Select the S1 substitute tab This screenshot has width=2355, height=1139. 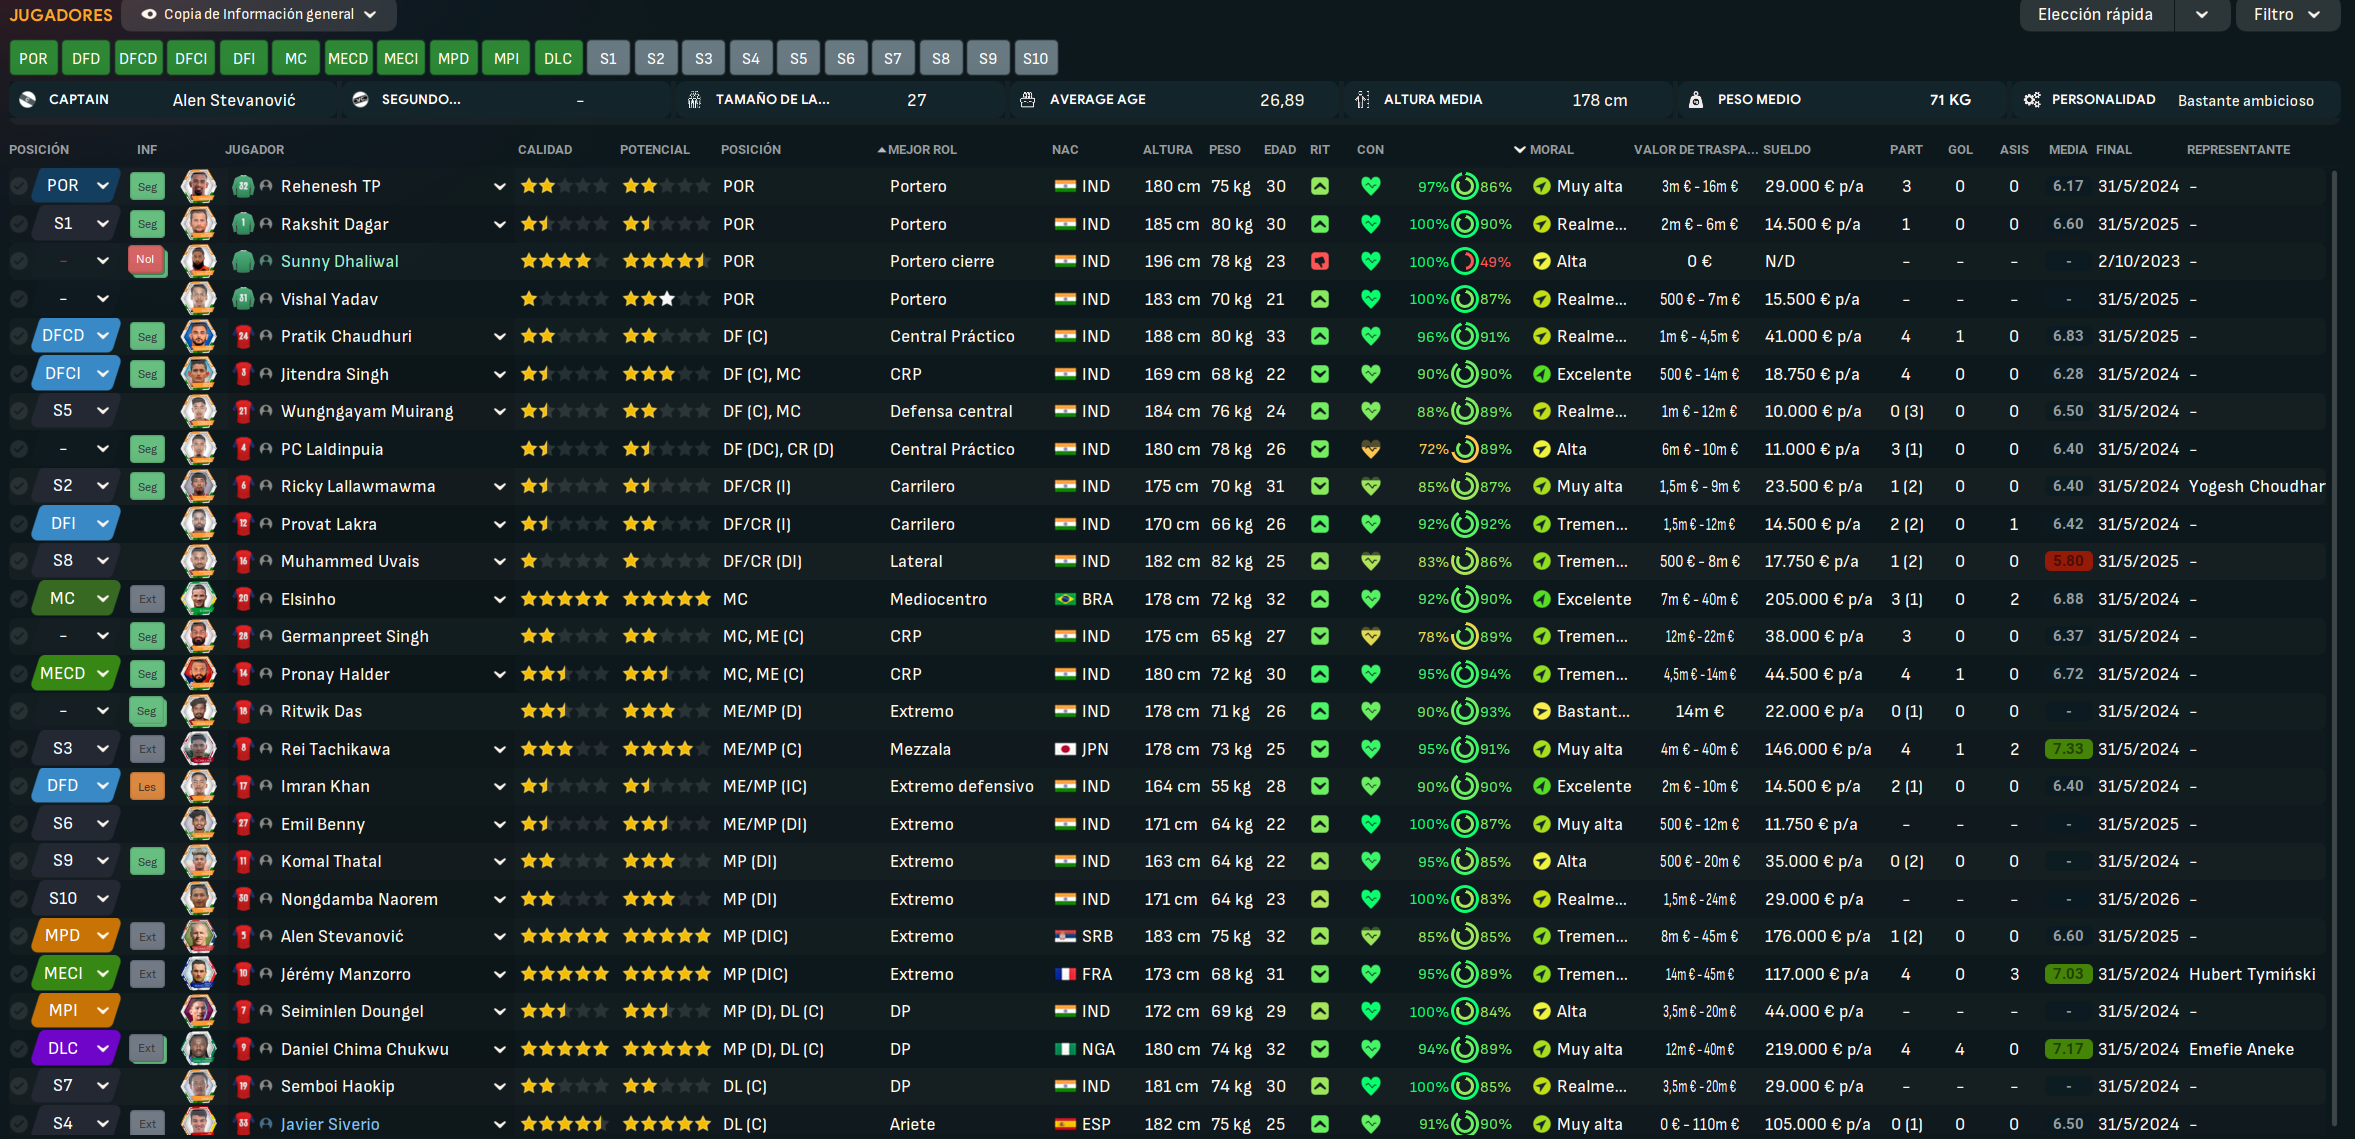pos(608,59)
